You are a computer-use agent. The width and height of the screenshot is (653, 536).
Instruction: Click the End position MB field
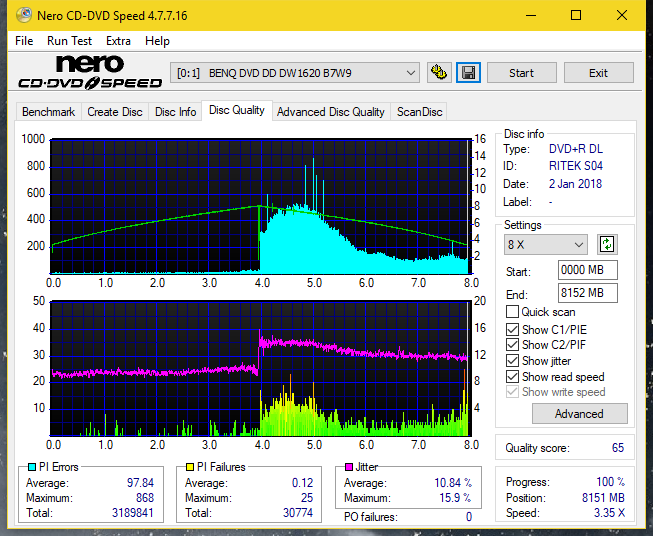pos(587,293)
